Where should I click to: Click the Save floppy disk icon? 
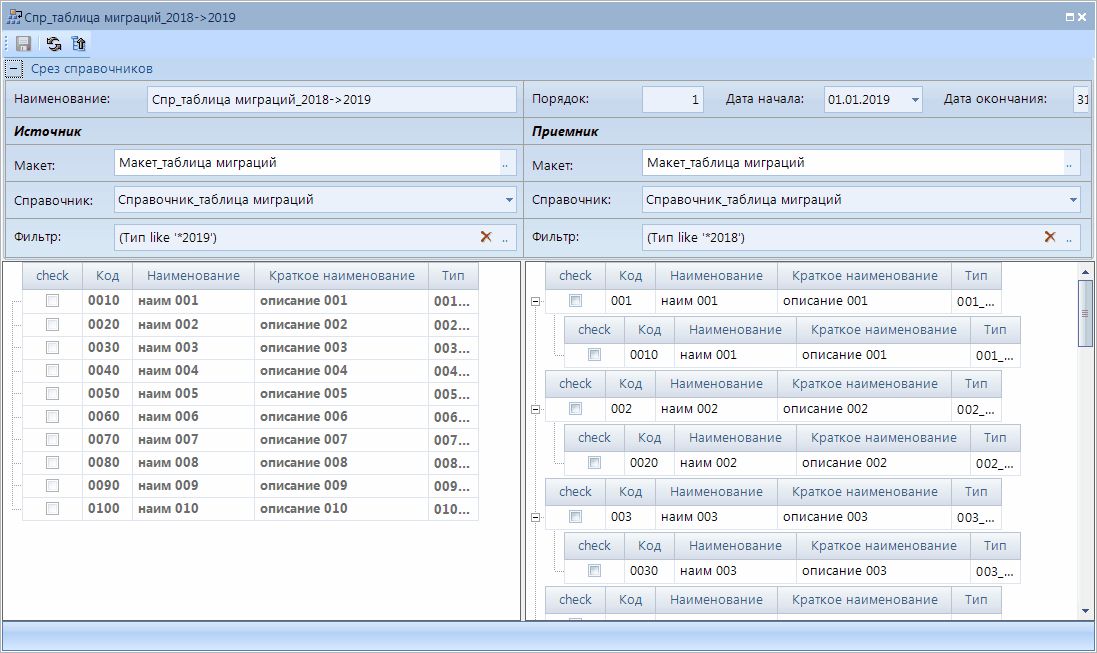[x=24, y=43]
